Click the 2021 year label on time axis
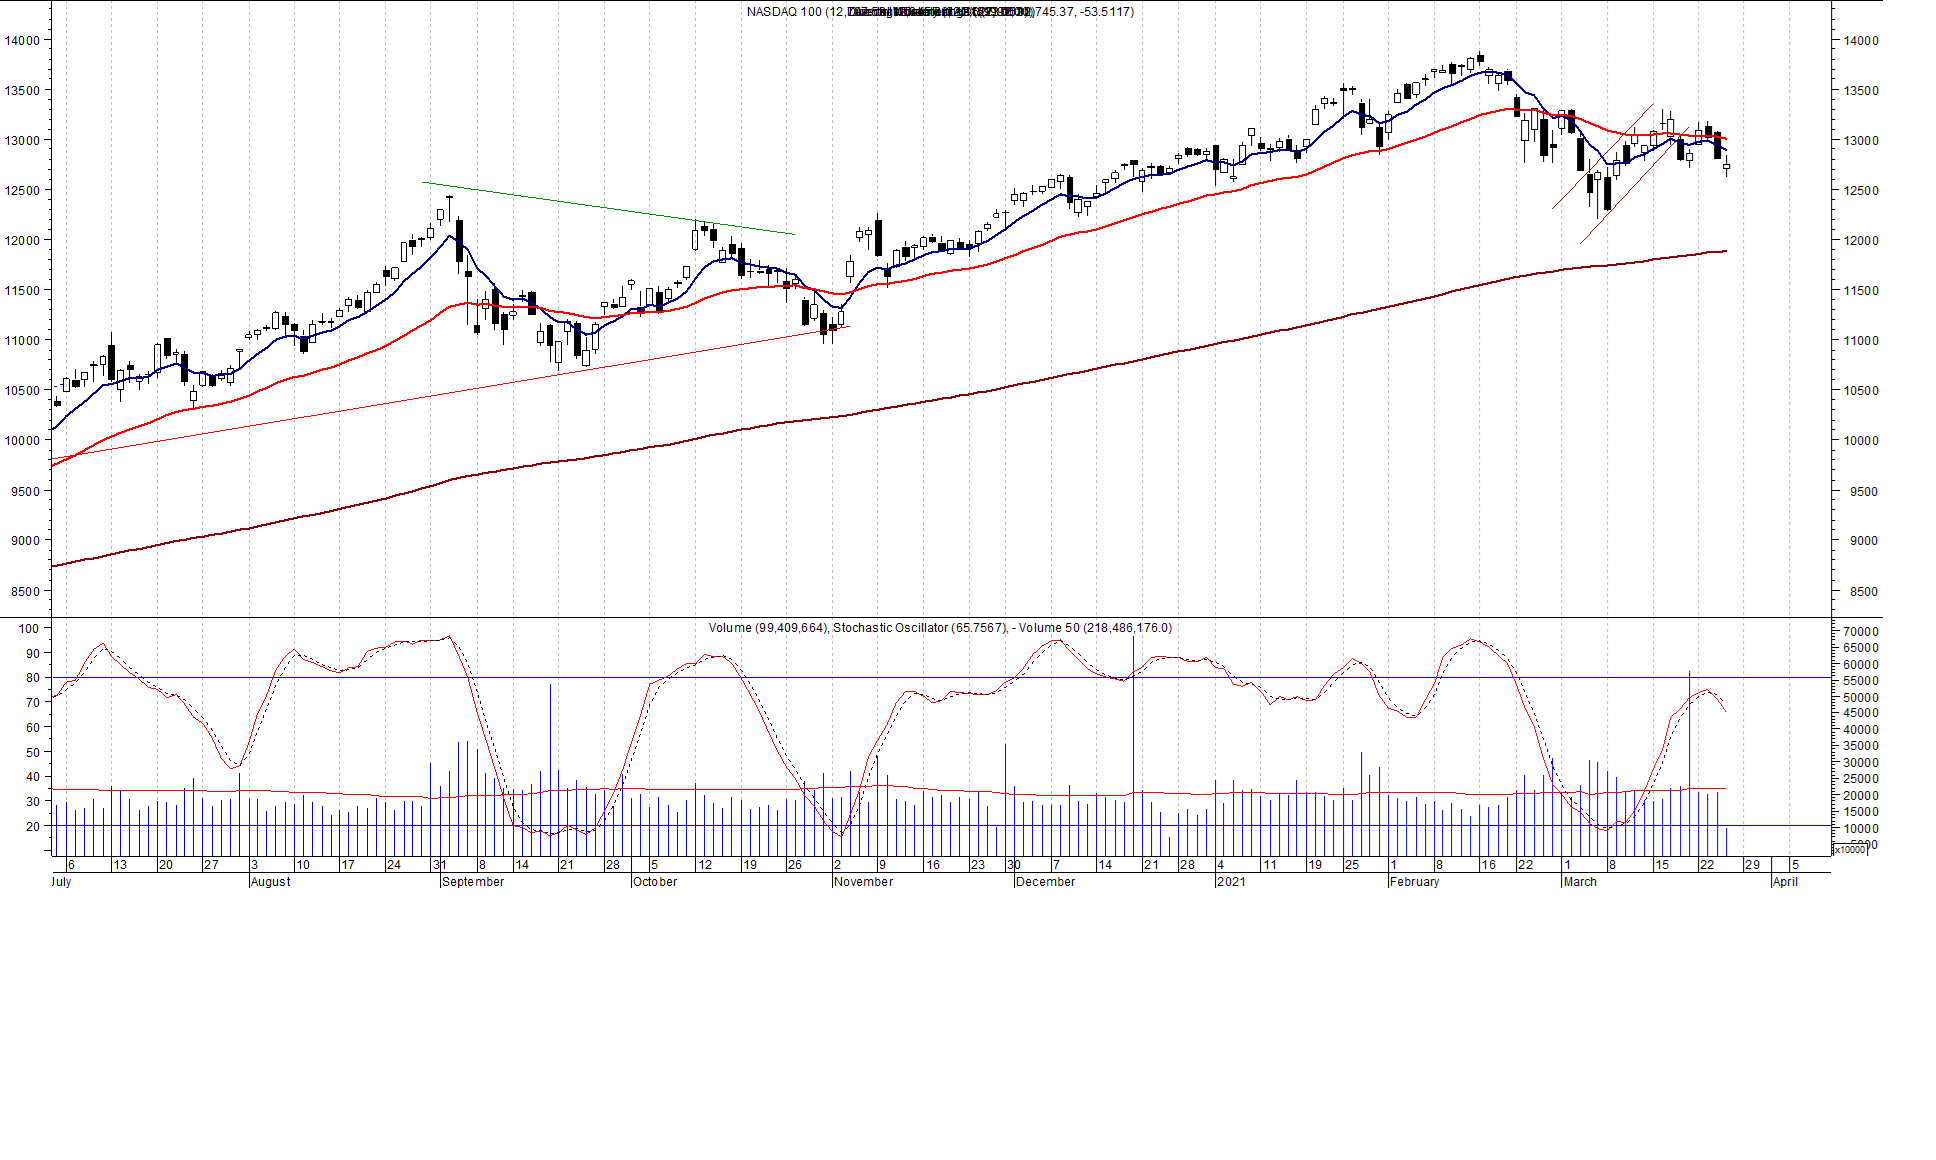This screenshot has height=1160, width=1936. 1232,882
